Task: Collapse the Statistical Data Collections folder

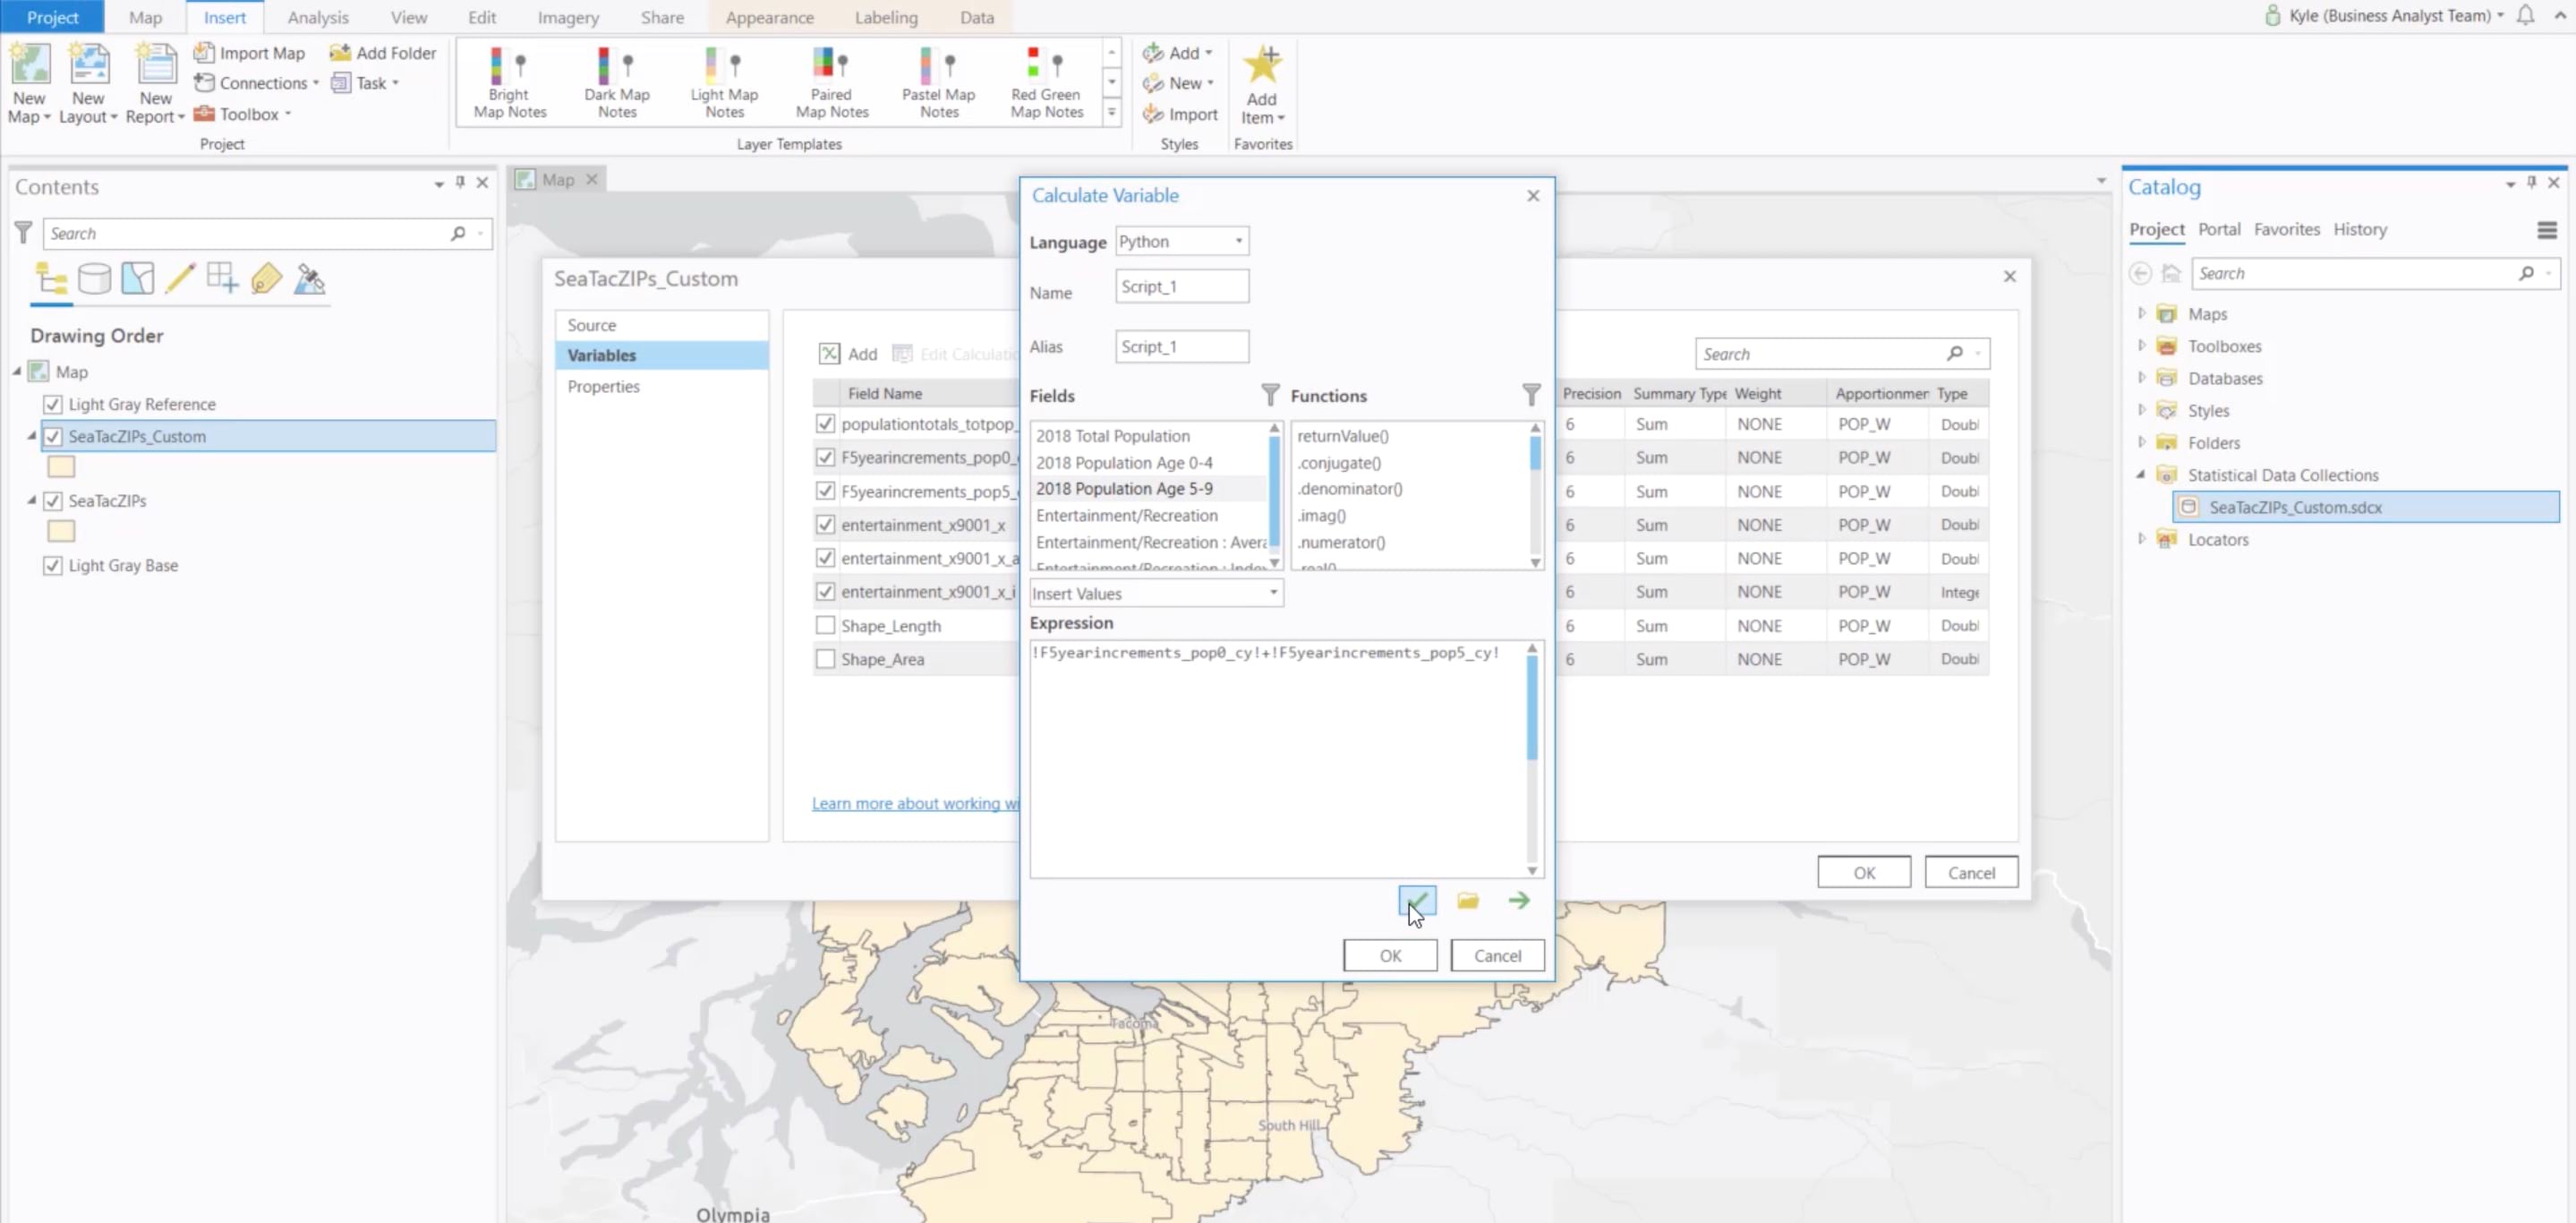Action: [x=2141, y=474]
